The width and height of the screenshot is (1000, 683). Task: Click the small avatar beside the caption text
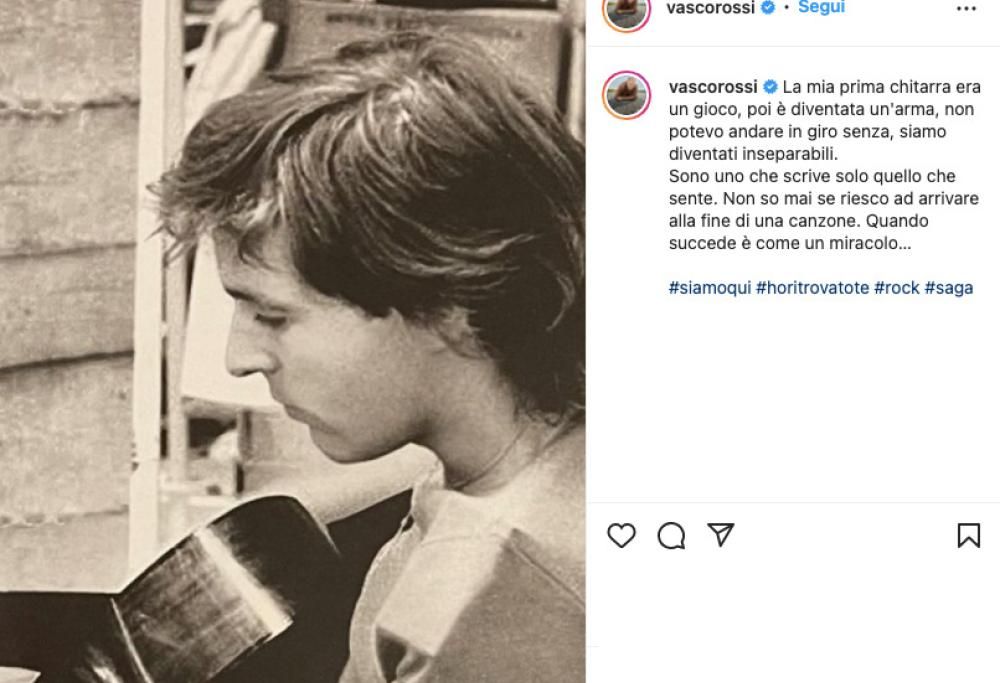625,86
